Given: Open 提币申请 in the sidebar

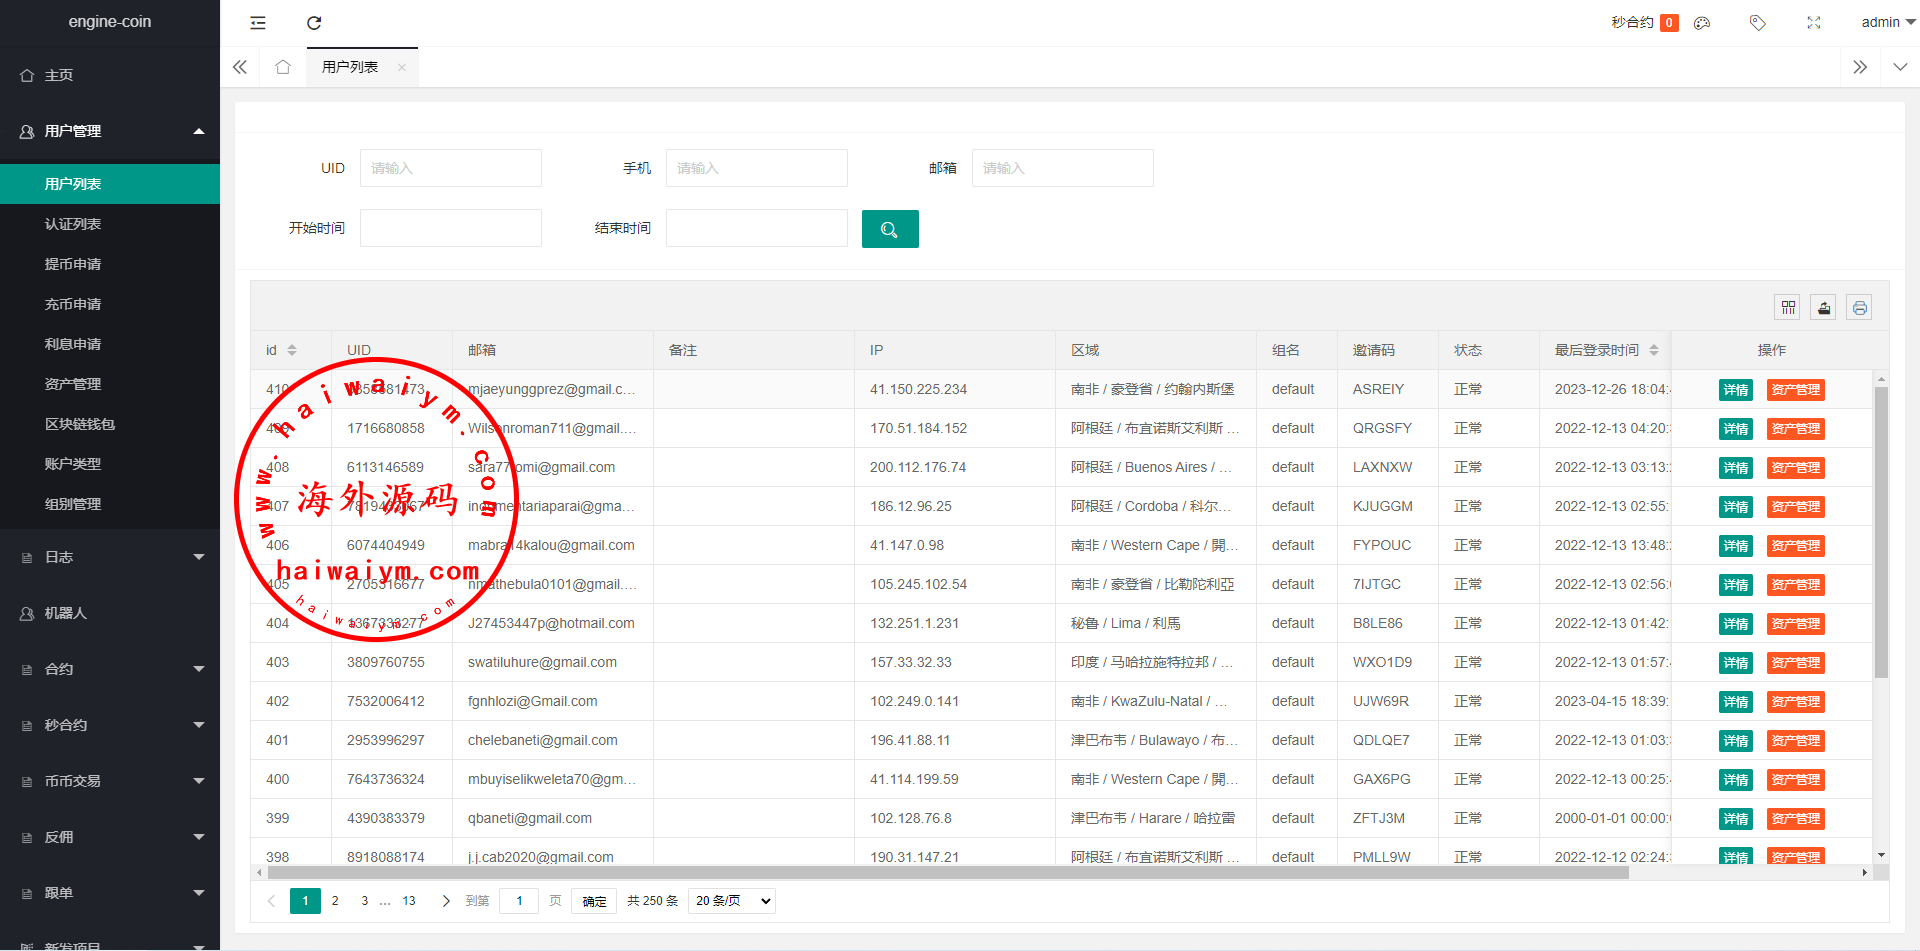Looking at the screenshot, I should click(73, 264).
